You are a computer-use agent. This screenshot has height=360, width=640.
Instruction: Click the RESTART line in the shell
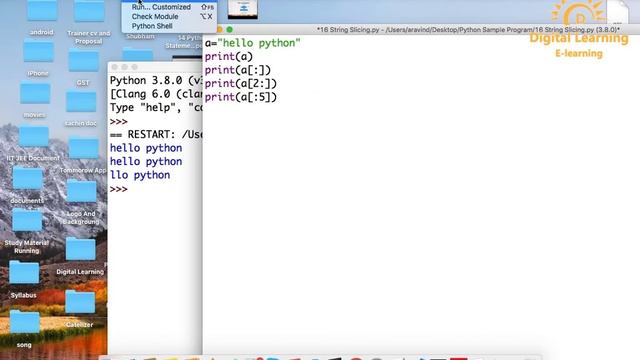tap(156, 135)
